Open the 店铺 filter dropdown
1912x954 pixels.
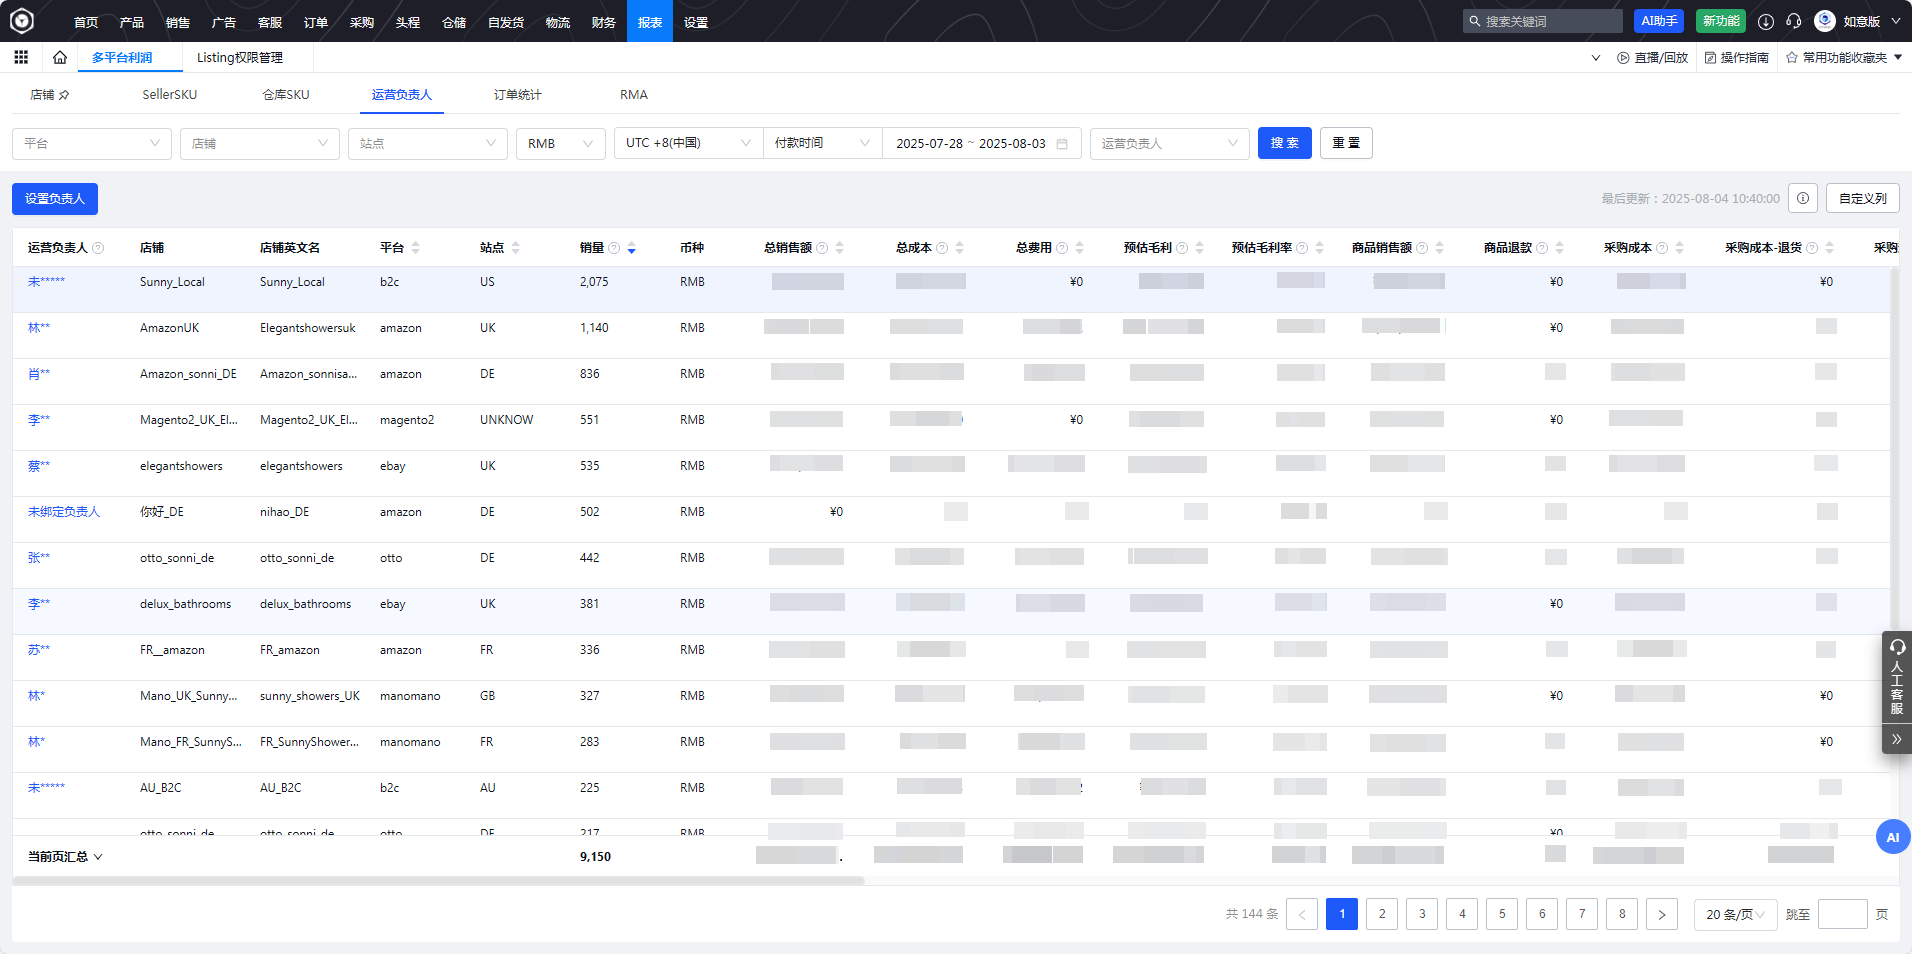tap(260, 143)
